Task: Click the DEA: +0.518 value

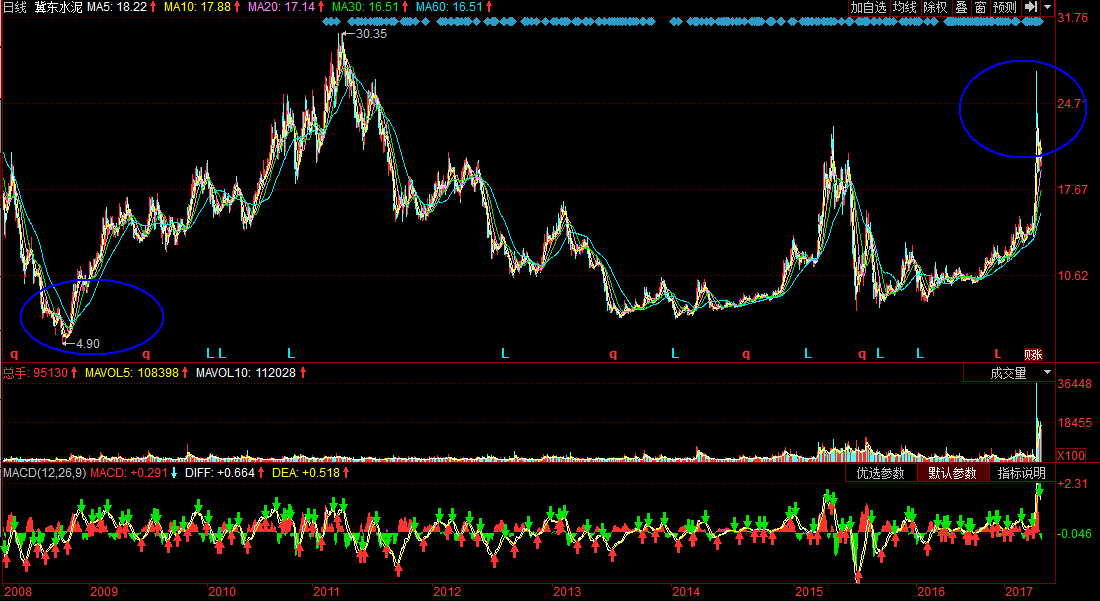Action: (306, 473)
